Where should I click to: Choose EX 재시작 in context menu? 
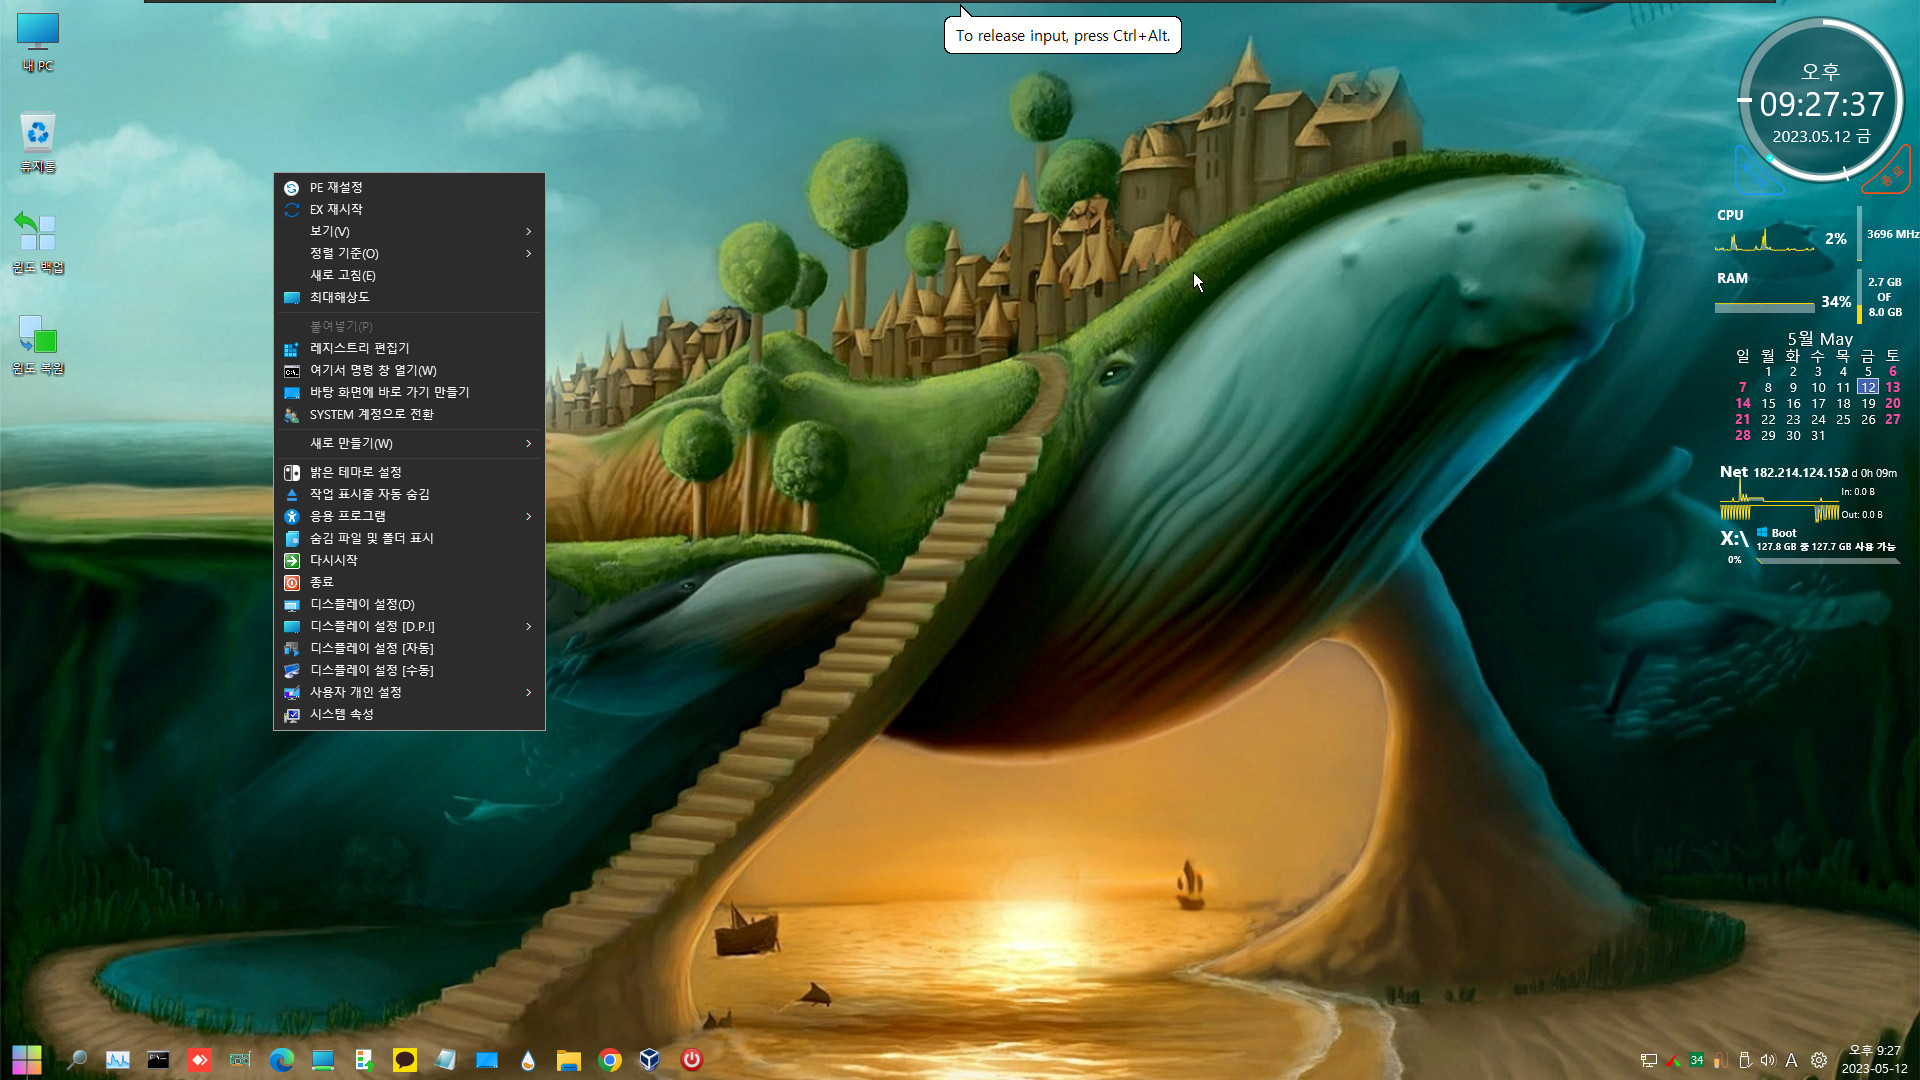click(409, 209)
